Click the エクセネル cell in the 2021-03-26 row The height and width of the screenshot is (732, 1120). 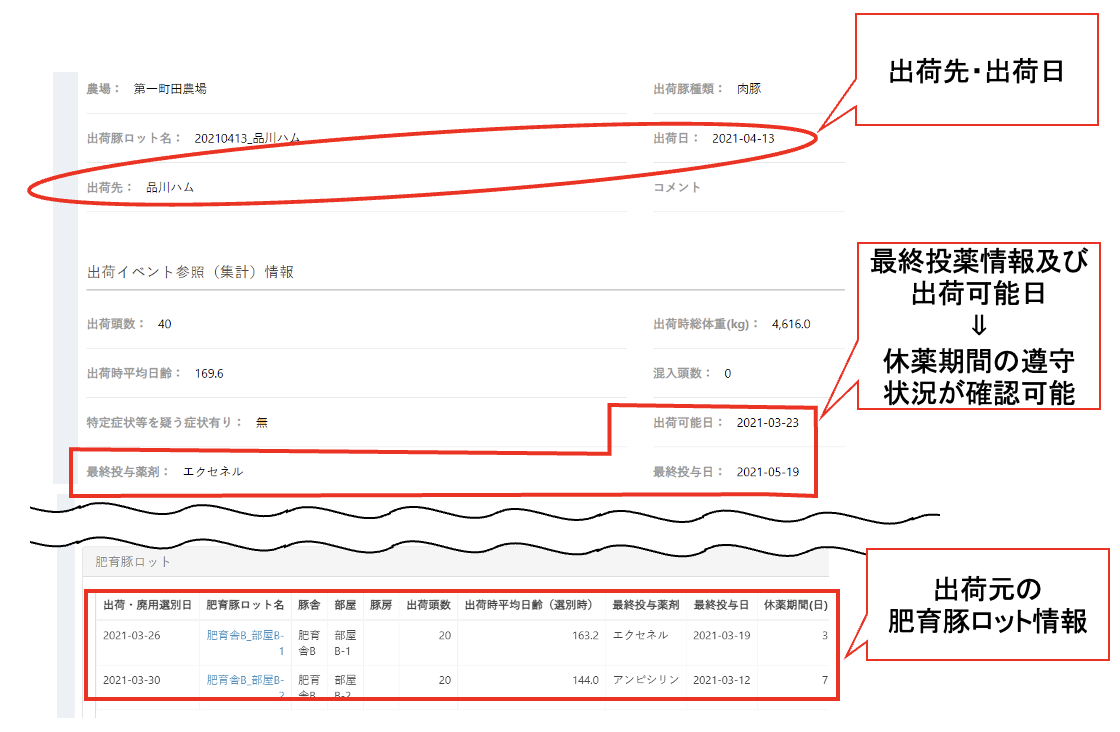tap(640, 635)
